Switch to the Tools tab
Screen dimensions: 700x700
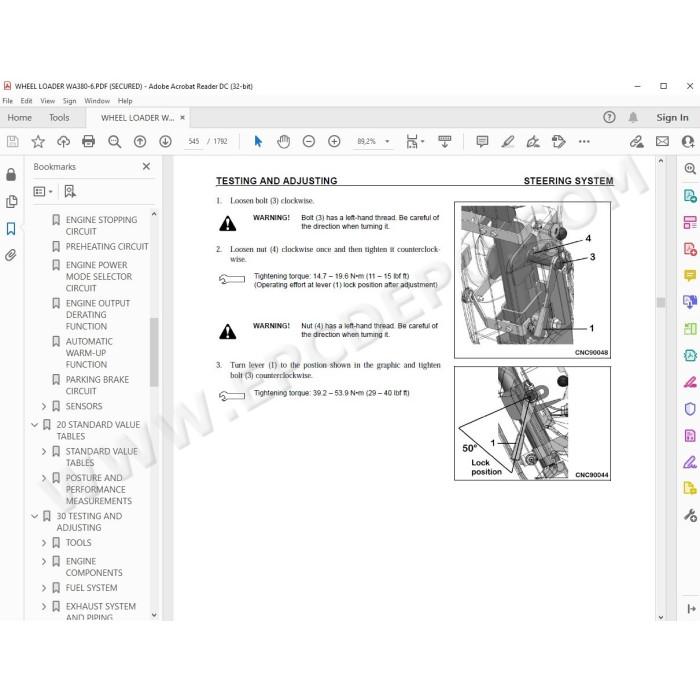click(59, 118)
